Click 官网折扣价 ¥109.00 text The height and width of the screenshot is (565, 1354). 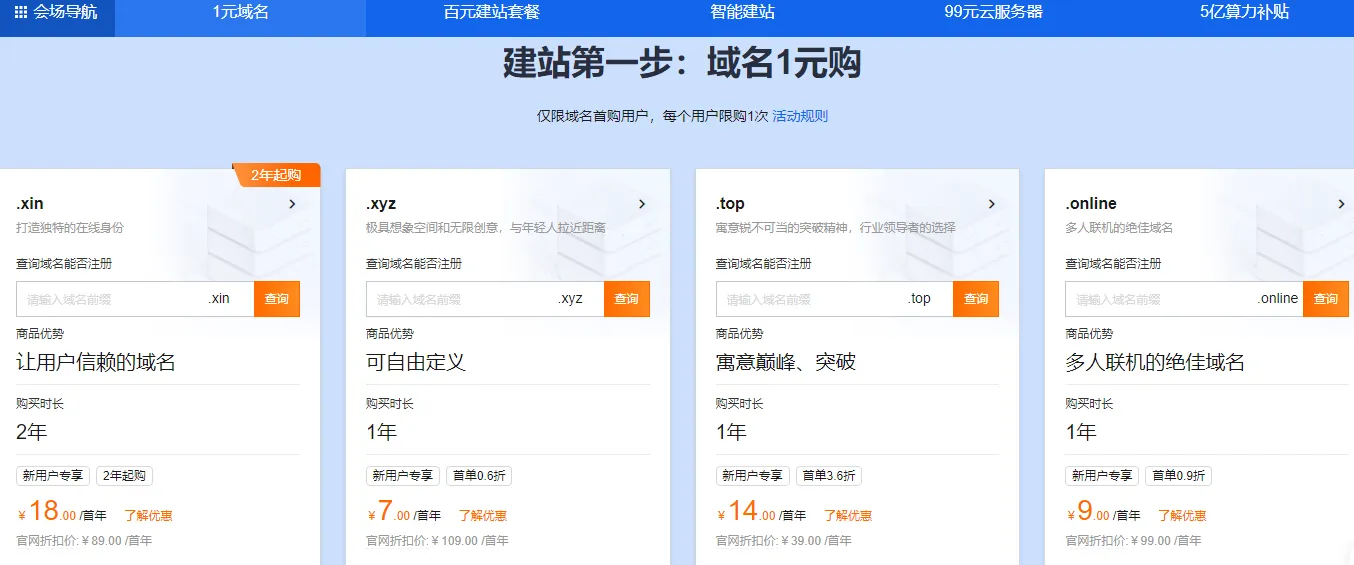(x=437, y=541)
